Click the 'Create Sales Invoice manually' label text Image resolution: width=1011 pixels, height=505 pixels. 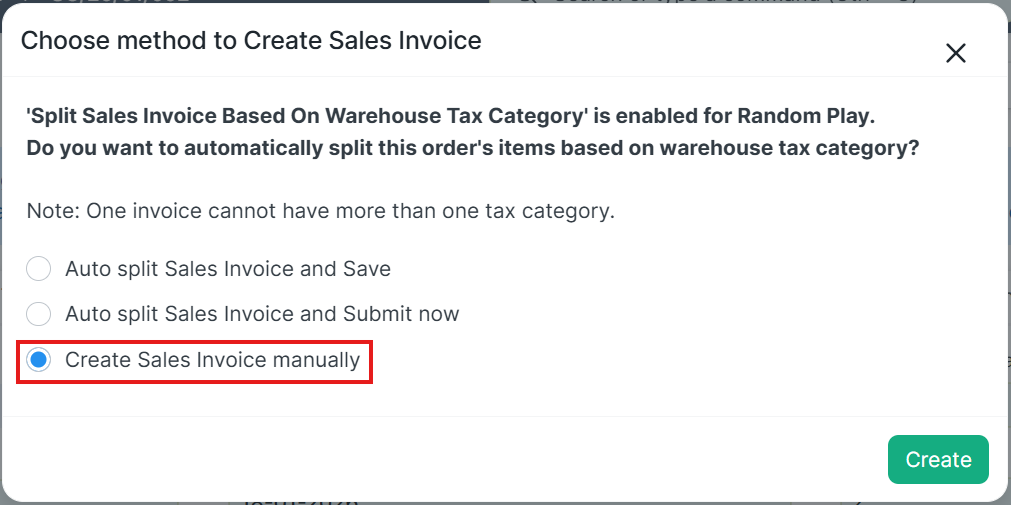click(x=212, y=360)
